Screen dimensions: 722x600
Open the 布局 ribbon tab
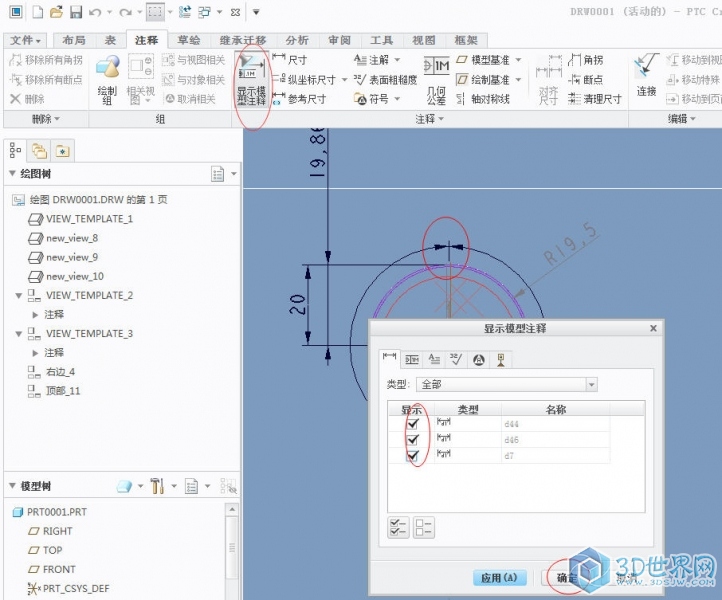[74, 41]
